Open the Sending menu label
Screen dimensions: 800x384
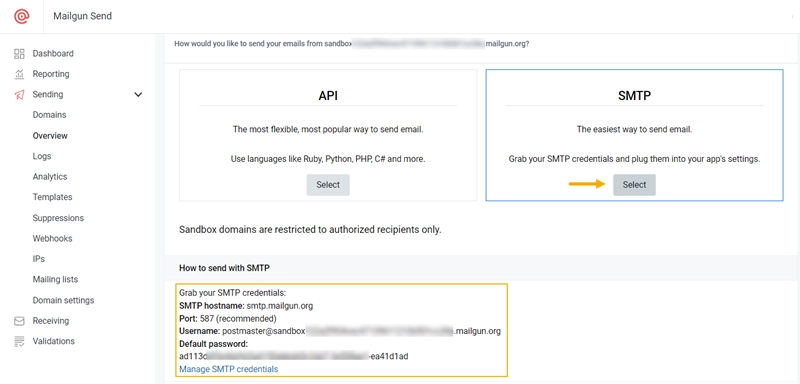point(48,94)
